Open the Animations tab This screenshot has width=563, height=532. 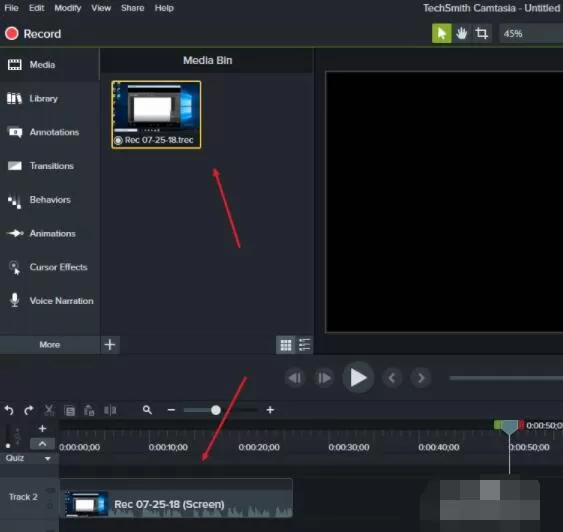(x=50, y=233)
